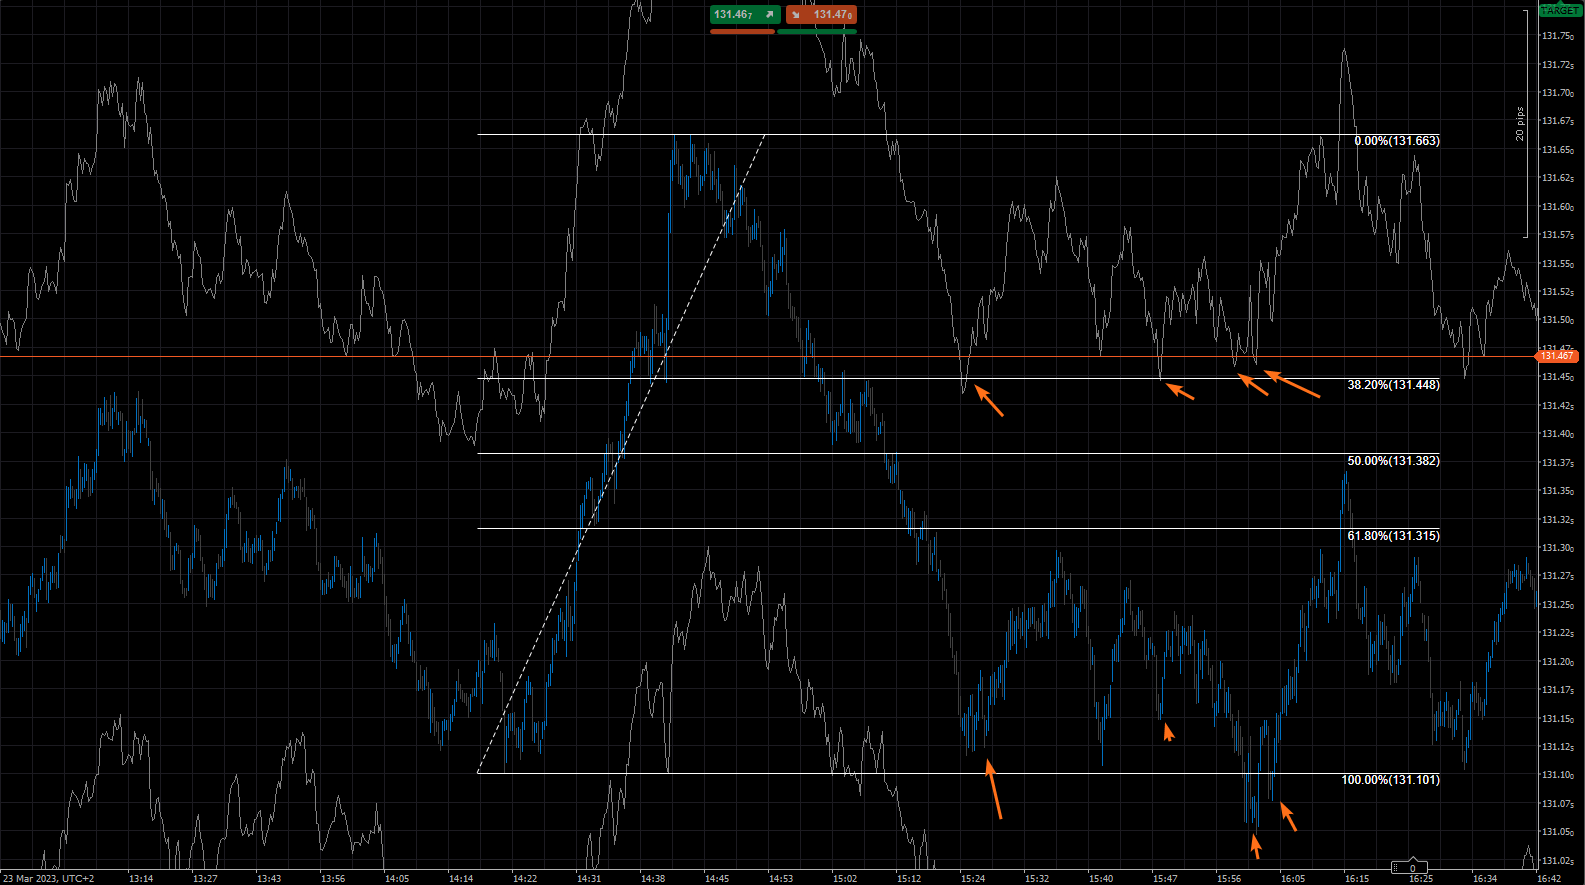Select the 100.00%(131.101) Fibonacci level label
Screen dimensions: 1585x885
tap(1391, 780)
